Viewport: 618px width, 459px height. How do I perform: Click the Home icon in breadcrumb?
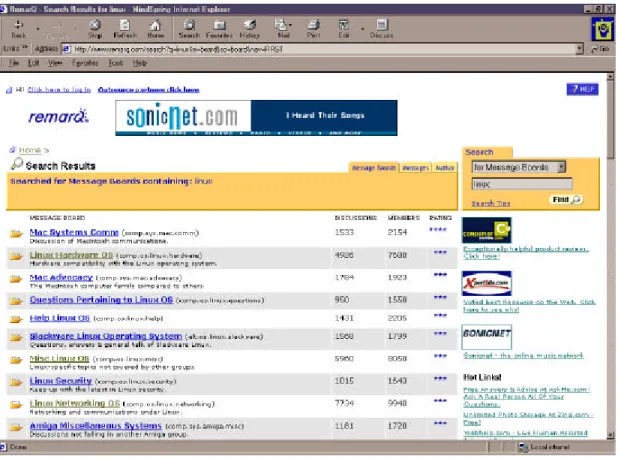(13, 150)
